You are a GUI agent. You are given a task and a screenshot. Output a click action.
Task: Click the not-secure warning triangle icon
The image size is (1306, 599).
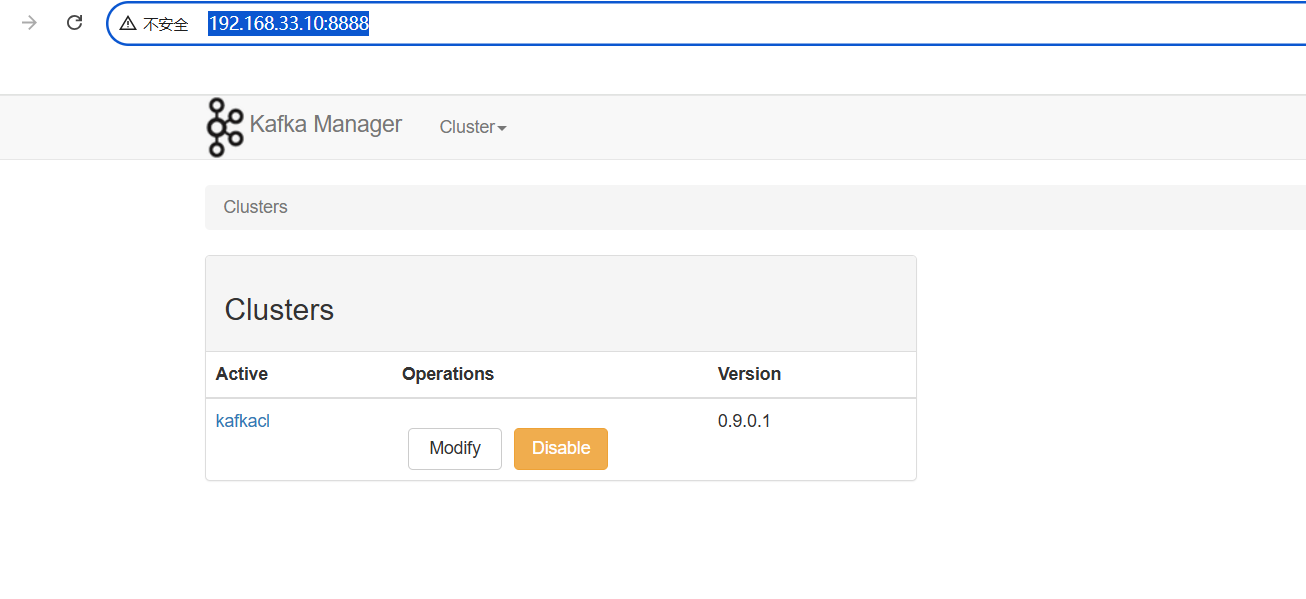(128, 24)
